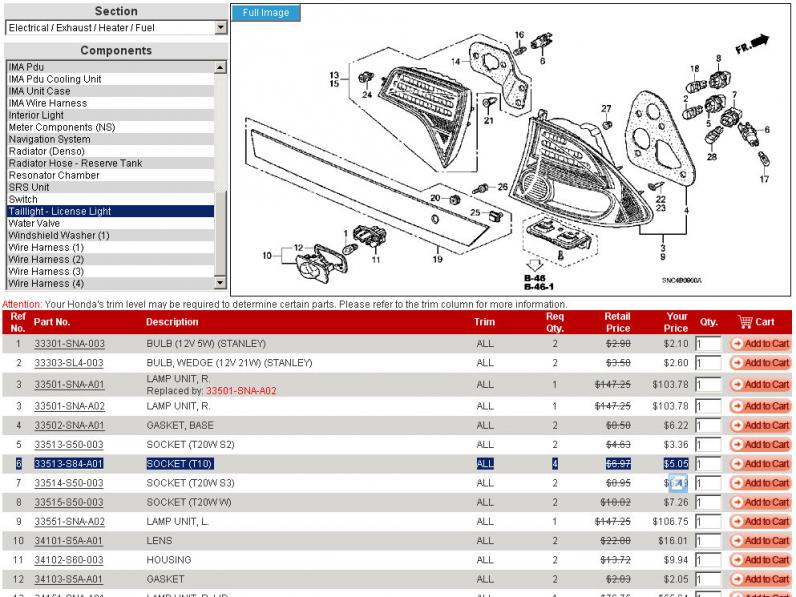The height and width of the screenshot is (597, 796).
Task: Add HOUSING to cart
Action: (x=760, y=560)
